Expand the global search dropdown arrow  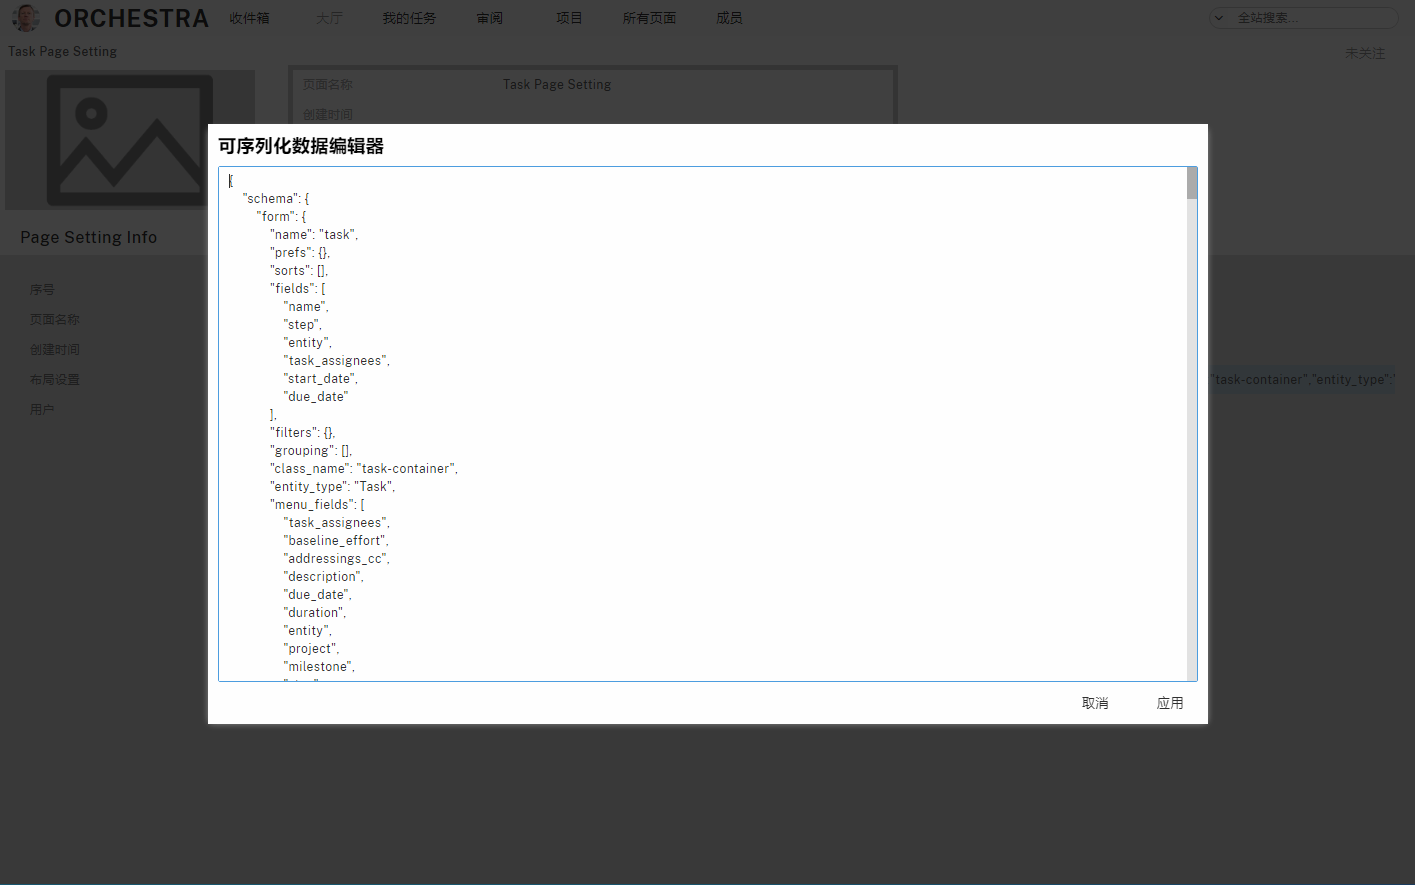(x=1218, y=18)
